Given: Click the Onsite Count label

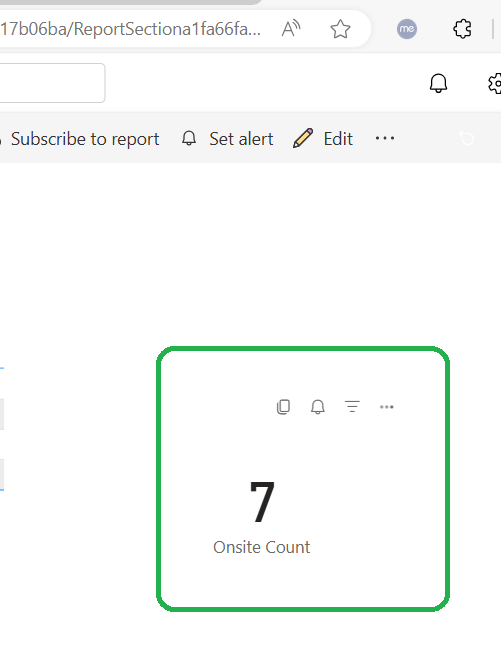Looking at the screenshot, I should (x=262, y=547).
